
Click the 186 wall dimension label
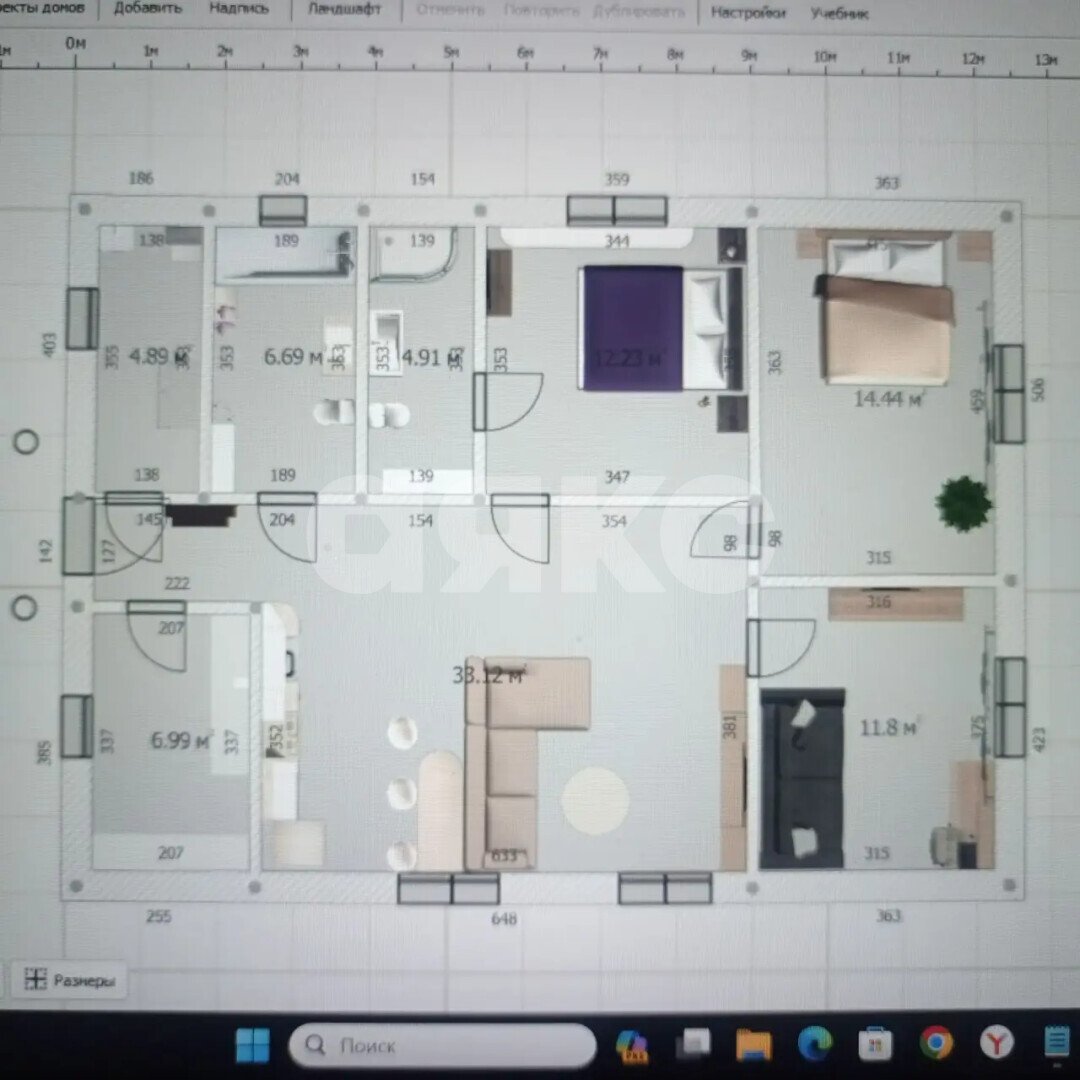click(141, 178)
